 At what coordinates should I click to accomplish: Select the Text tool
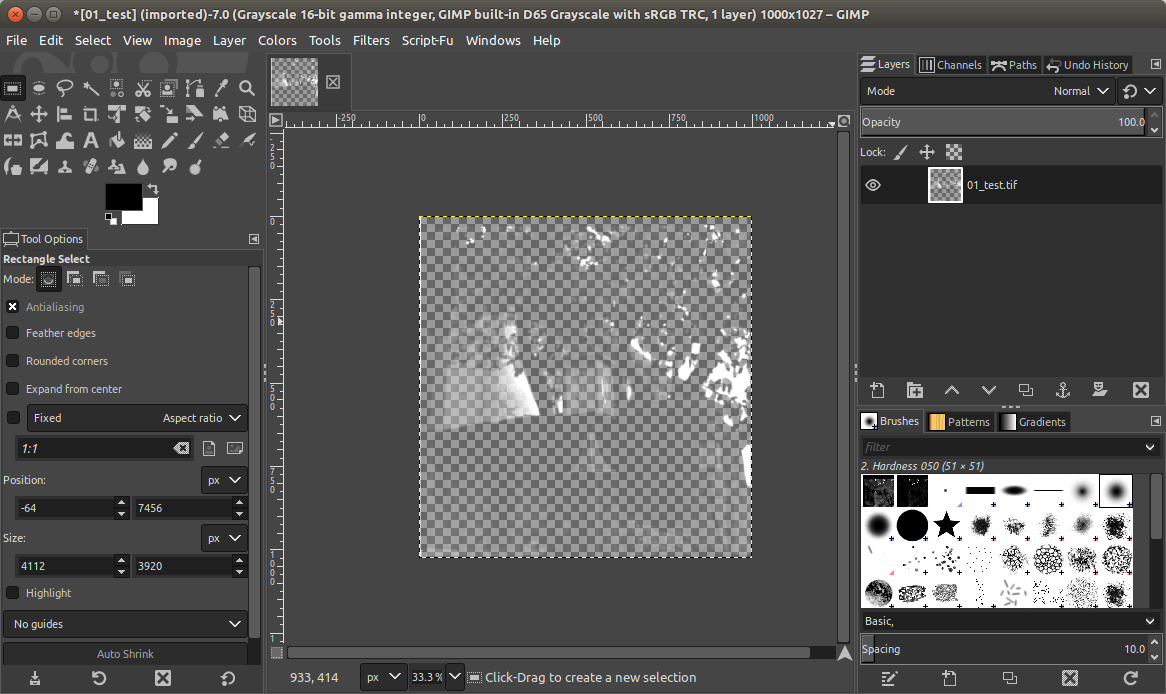tap(91, 140)
